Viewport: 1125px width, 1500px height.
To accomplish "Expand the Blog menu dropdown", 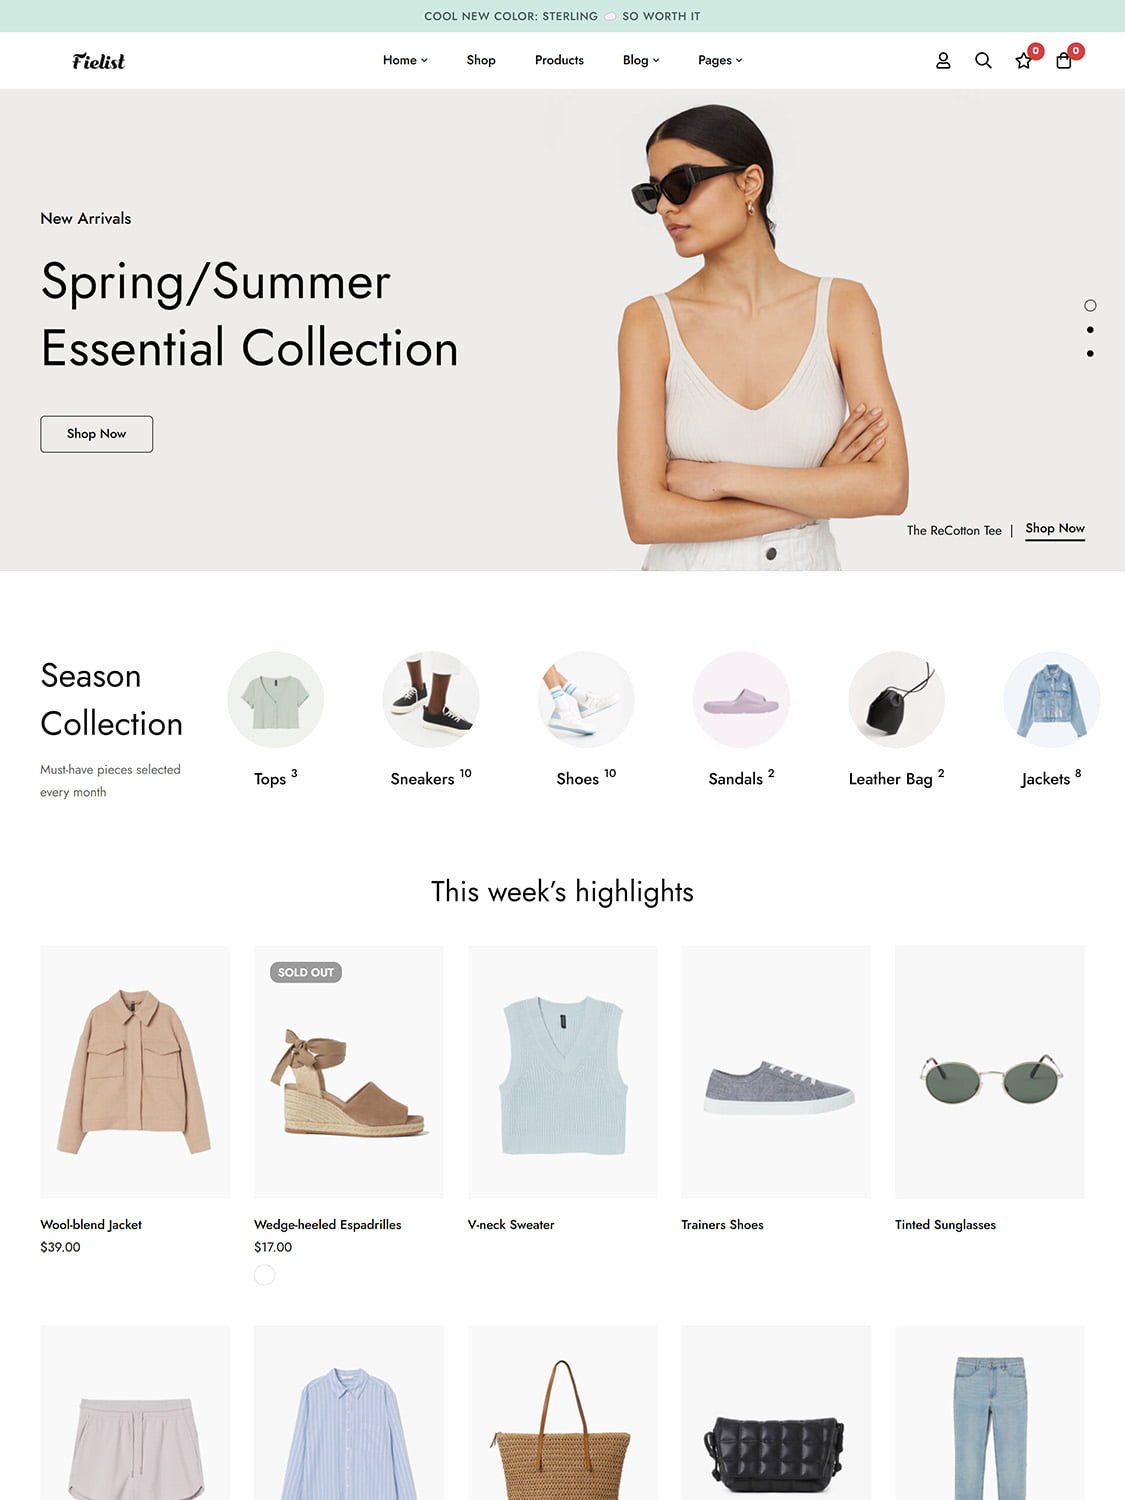I will (x=641, y=60).
